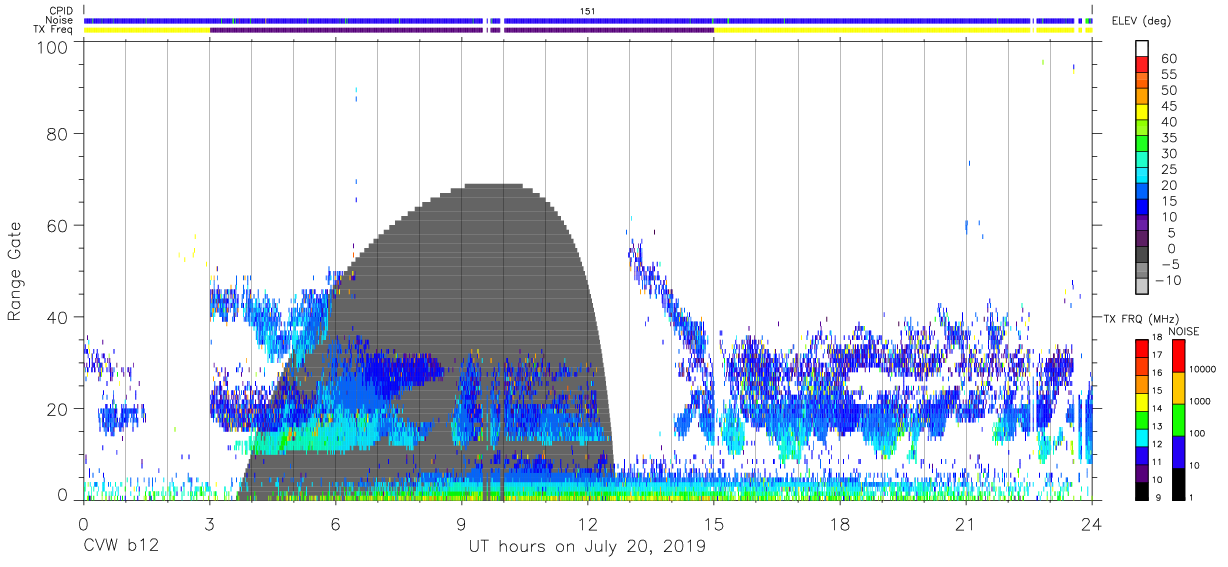Click the 18 MHz red frequency swatch

1143,349
